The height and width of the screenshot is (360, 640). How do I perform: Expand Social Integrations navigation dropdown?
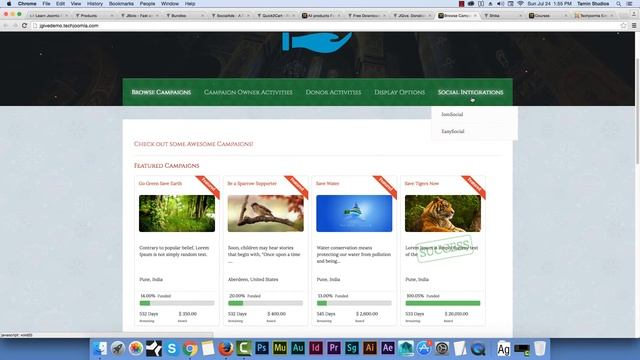tap(470, 92)
